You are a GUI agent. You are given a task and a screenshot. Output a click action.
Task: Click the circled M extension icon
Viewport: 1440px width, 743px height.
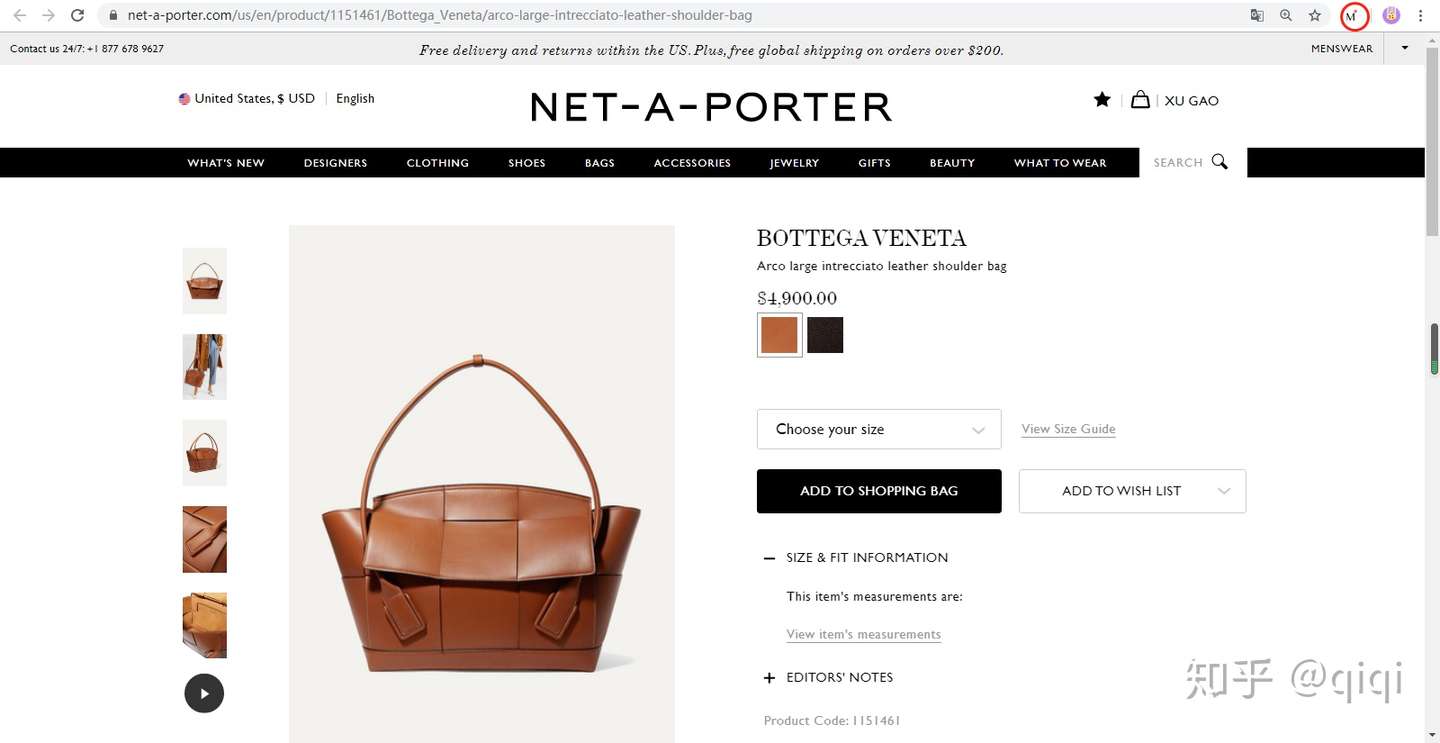(x=1353, y=16)
